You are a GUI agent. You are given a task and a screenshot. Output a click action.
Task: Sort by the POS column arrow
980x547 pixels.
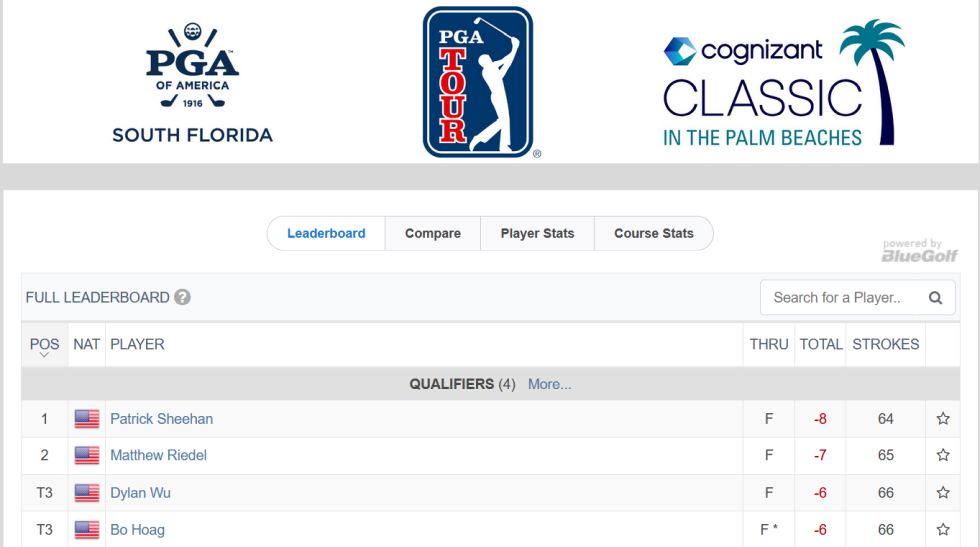(44, 354)
